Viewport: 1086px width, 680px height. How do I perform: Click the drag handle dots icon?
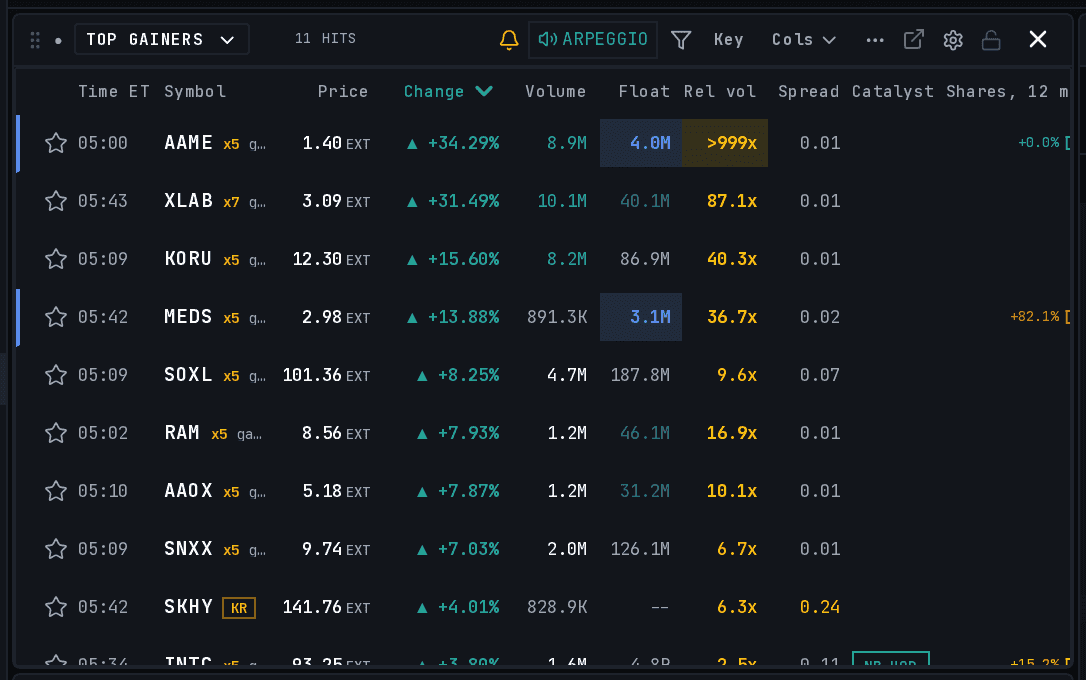[35, 40]
